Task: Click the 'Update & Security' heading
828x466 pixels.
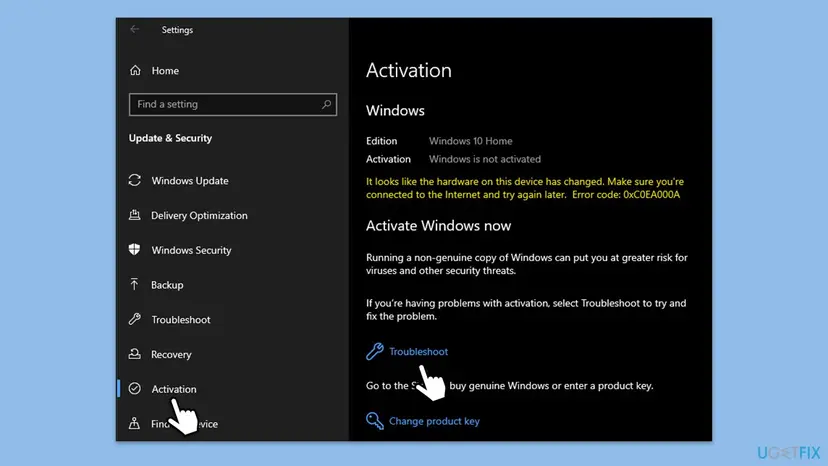Action: tap(170, 138)
